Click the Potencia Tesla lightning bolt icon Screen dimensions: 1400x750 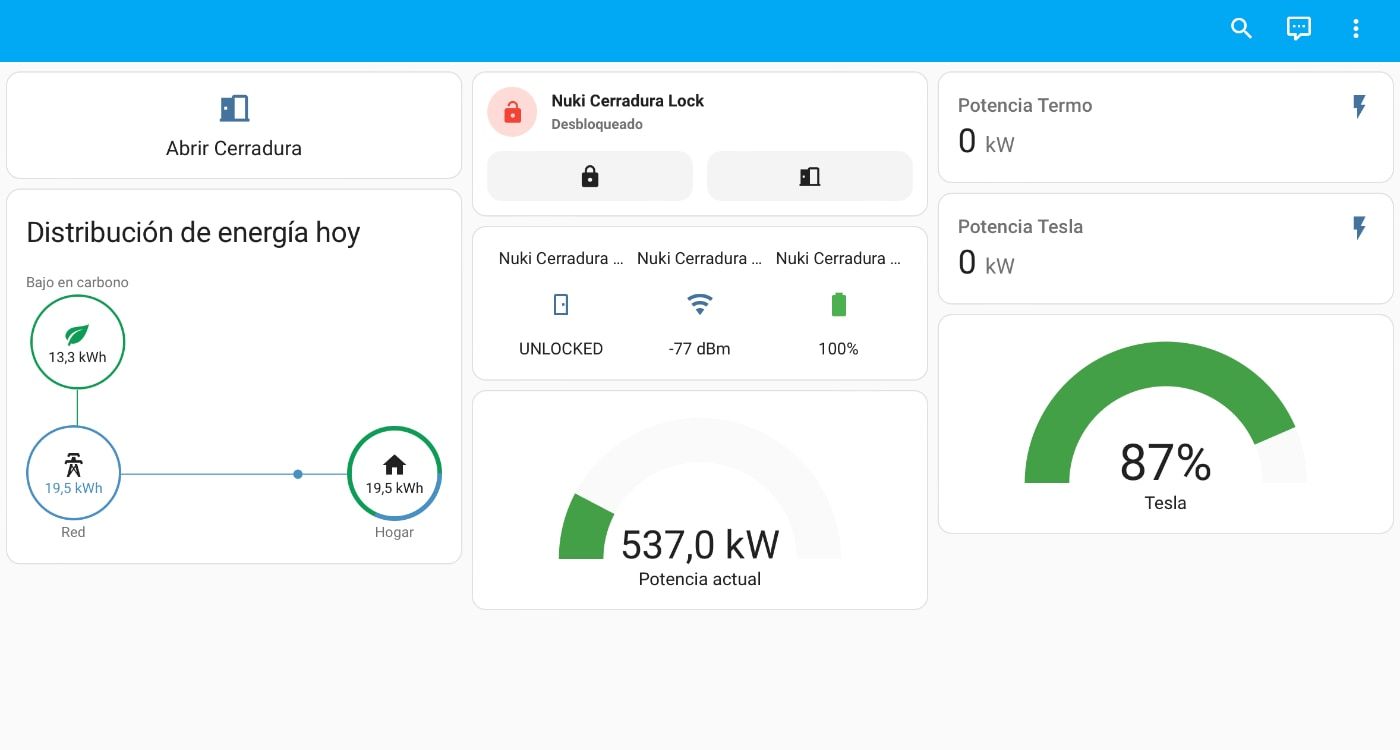tap(1359, 228)
